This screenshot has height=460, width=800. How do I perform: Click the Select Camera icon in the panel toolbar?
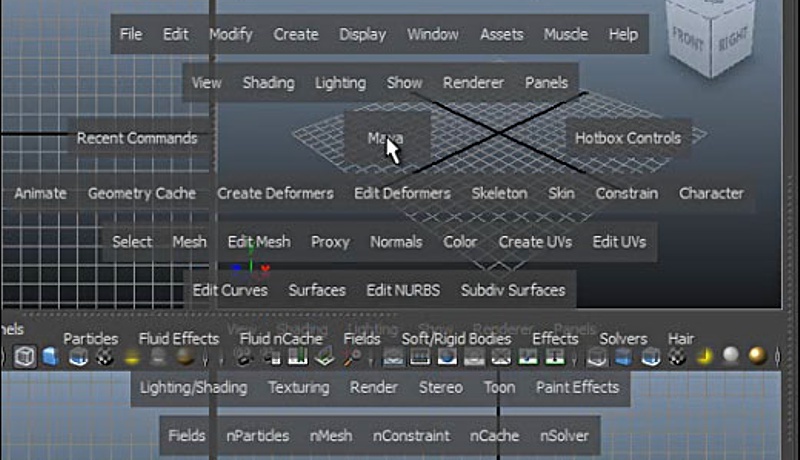click(244, 357)
